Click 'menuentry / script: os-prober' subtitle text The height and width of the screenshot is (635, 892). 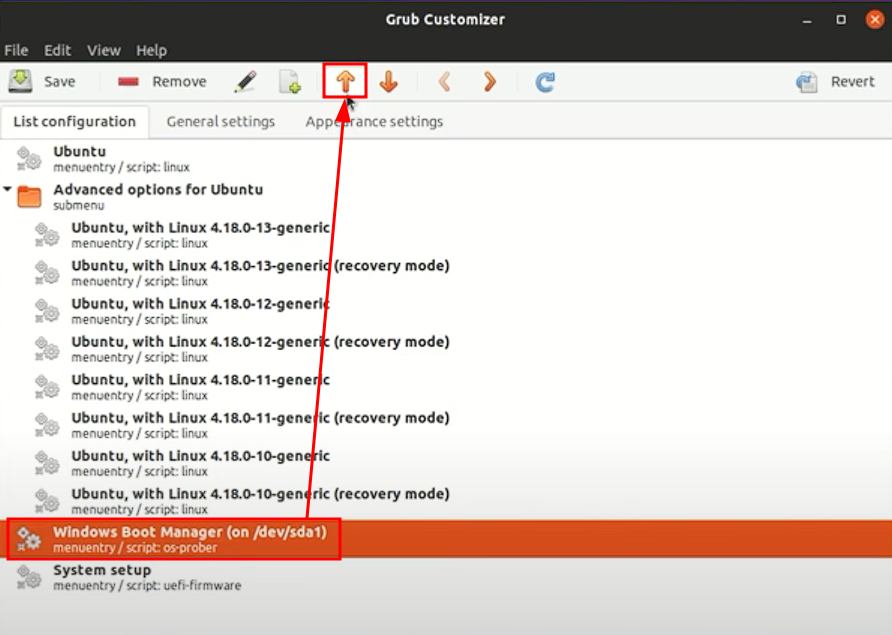(135, 548)
